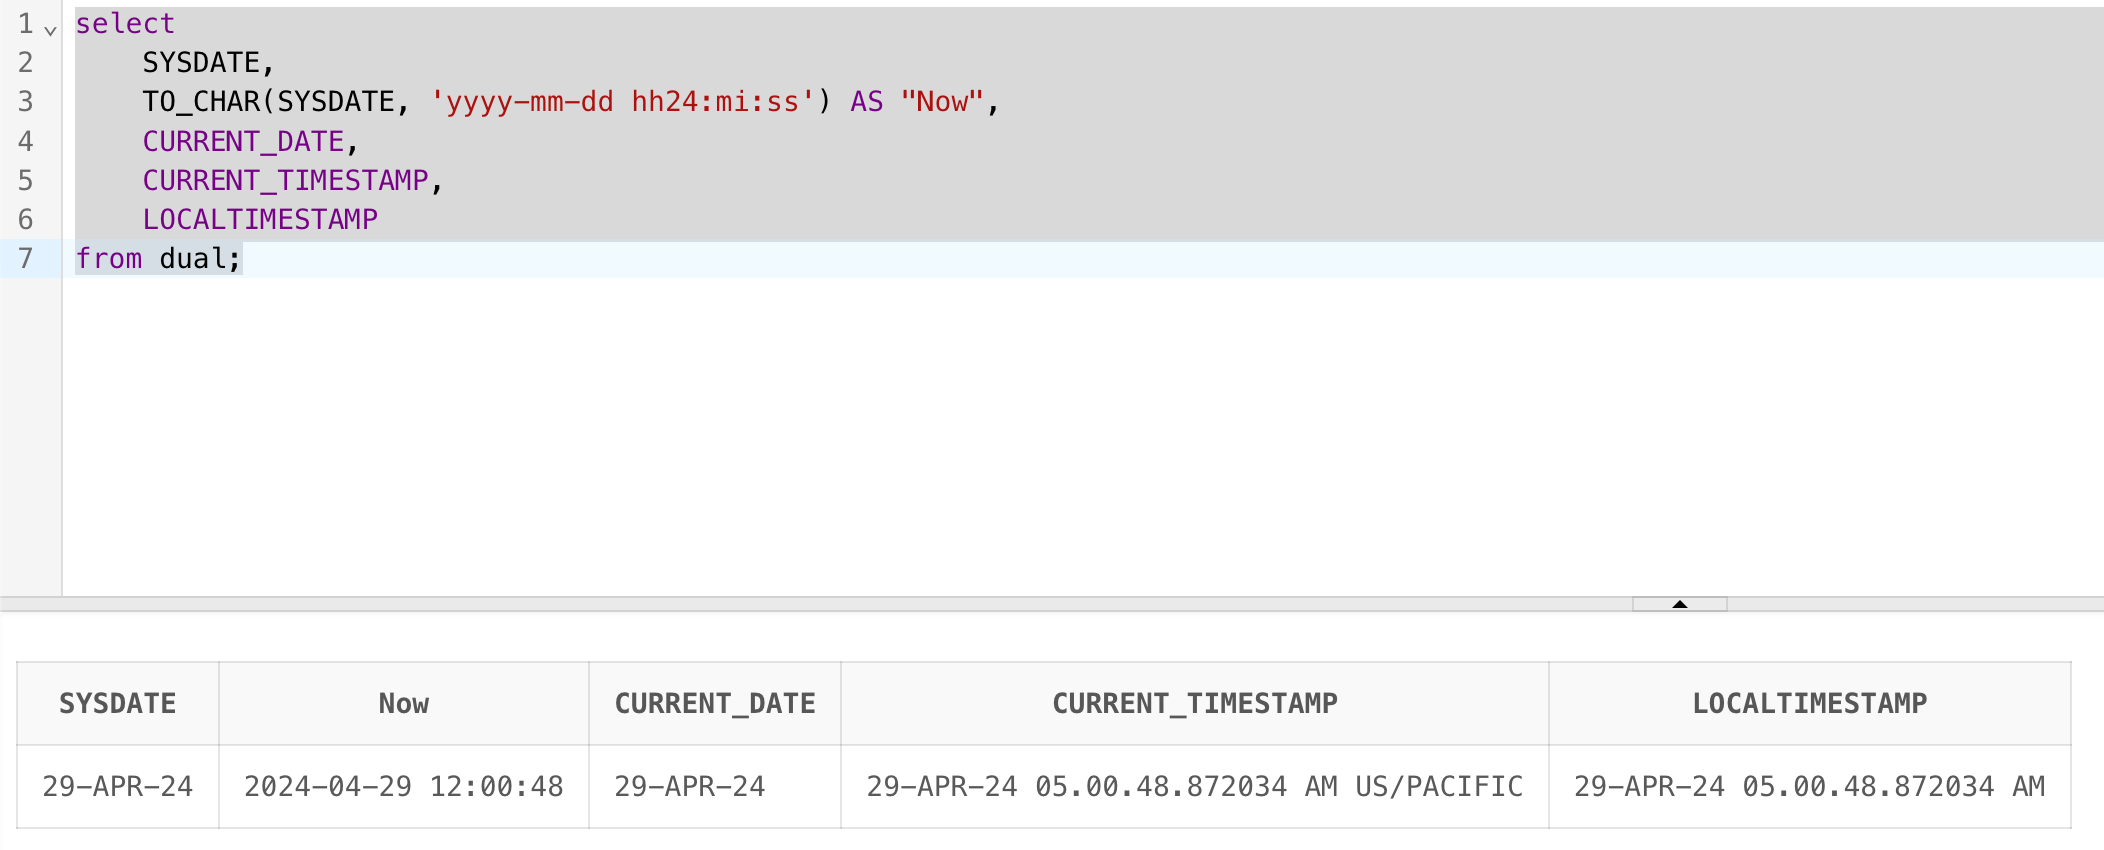Place cursor on the select keyword
2104x850 pixels.
(125, 24)
